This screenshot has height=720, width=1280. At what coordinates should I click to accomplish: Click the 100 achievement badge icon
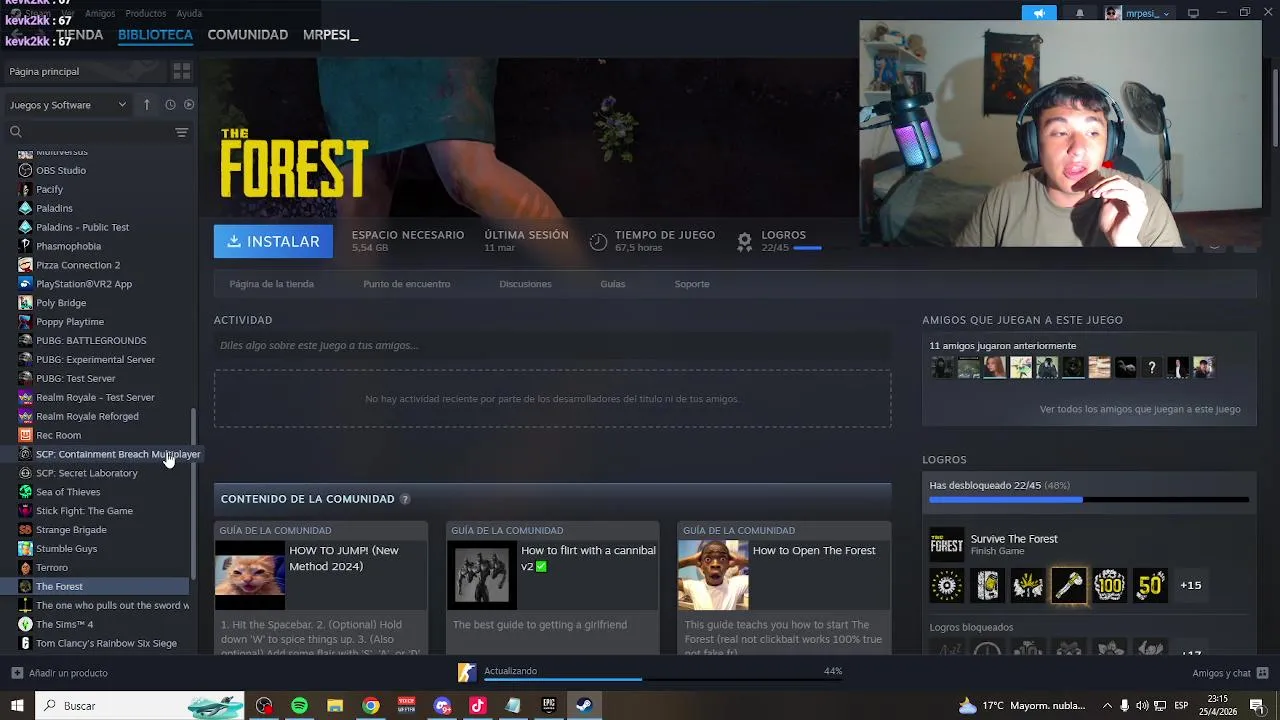point(1109,585)
